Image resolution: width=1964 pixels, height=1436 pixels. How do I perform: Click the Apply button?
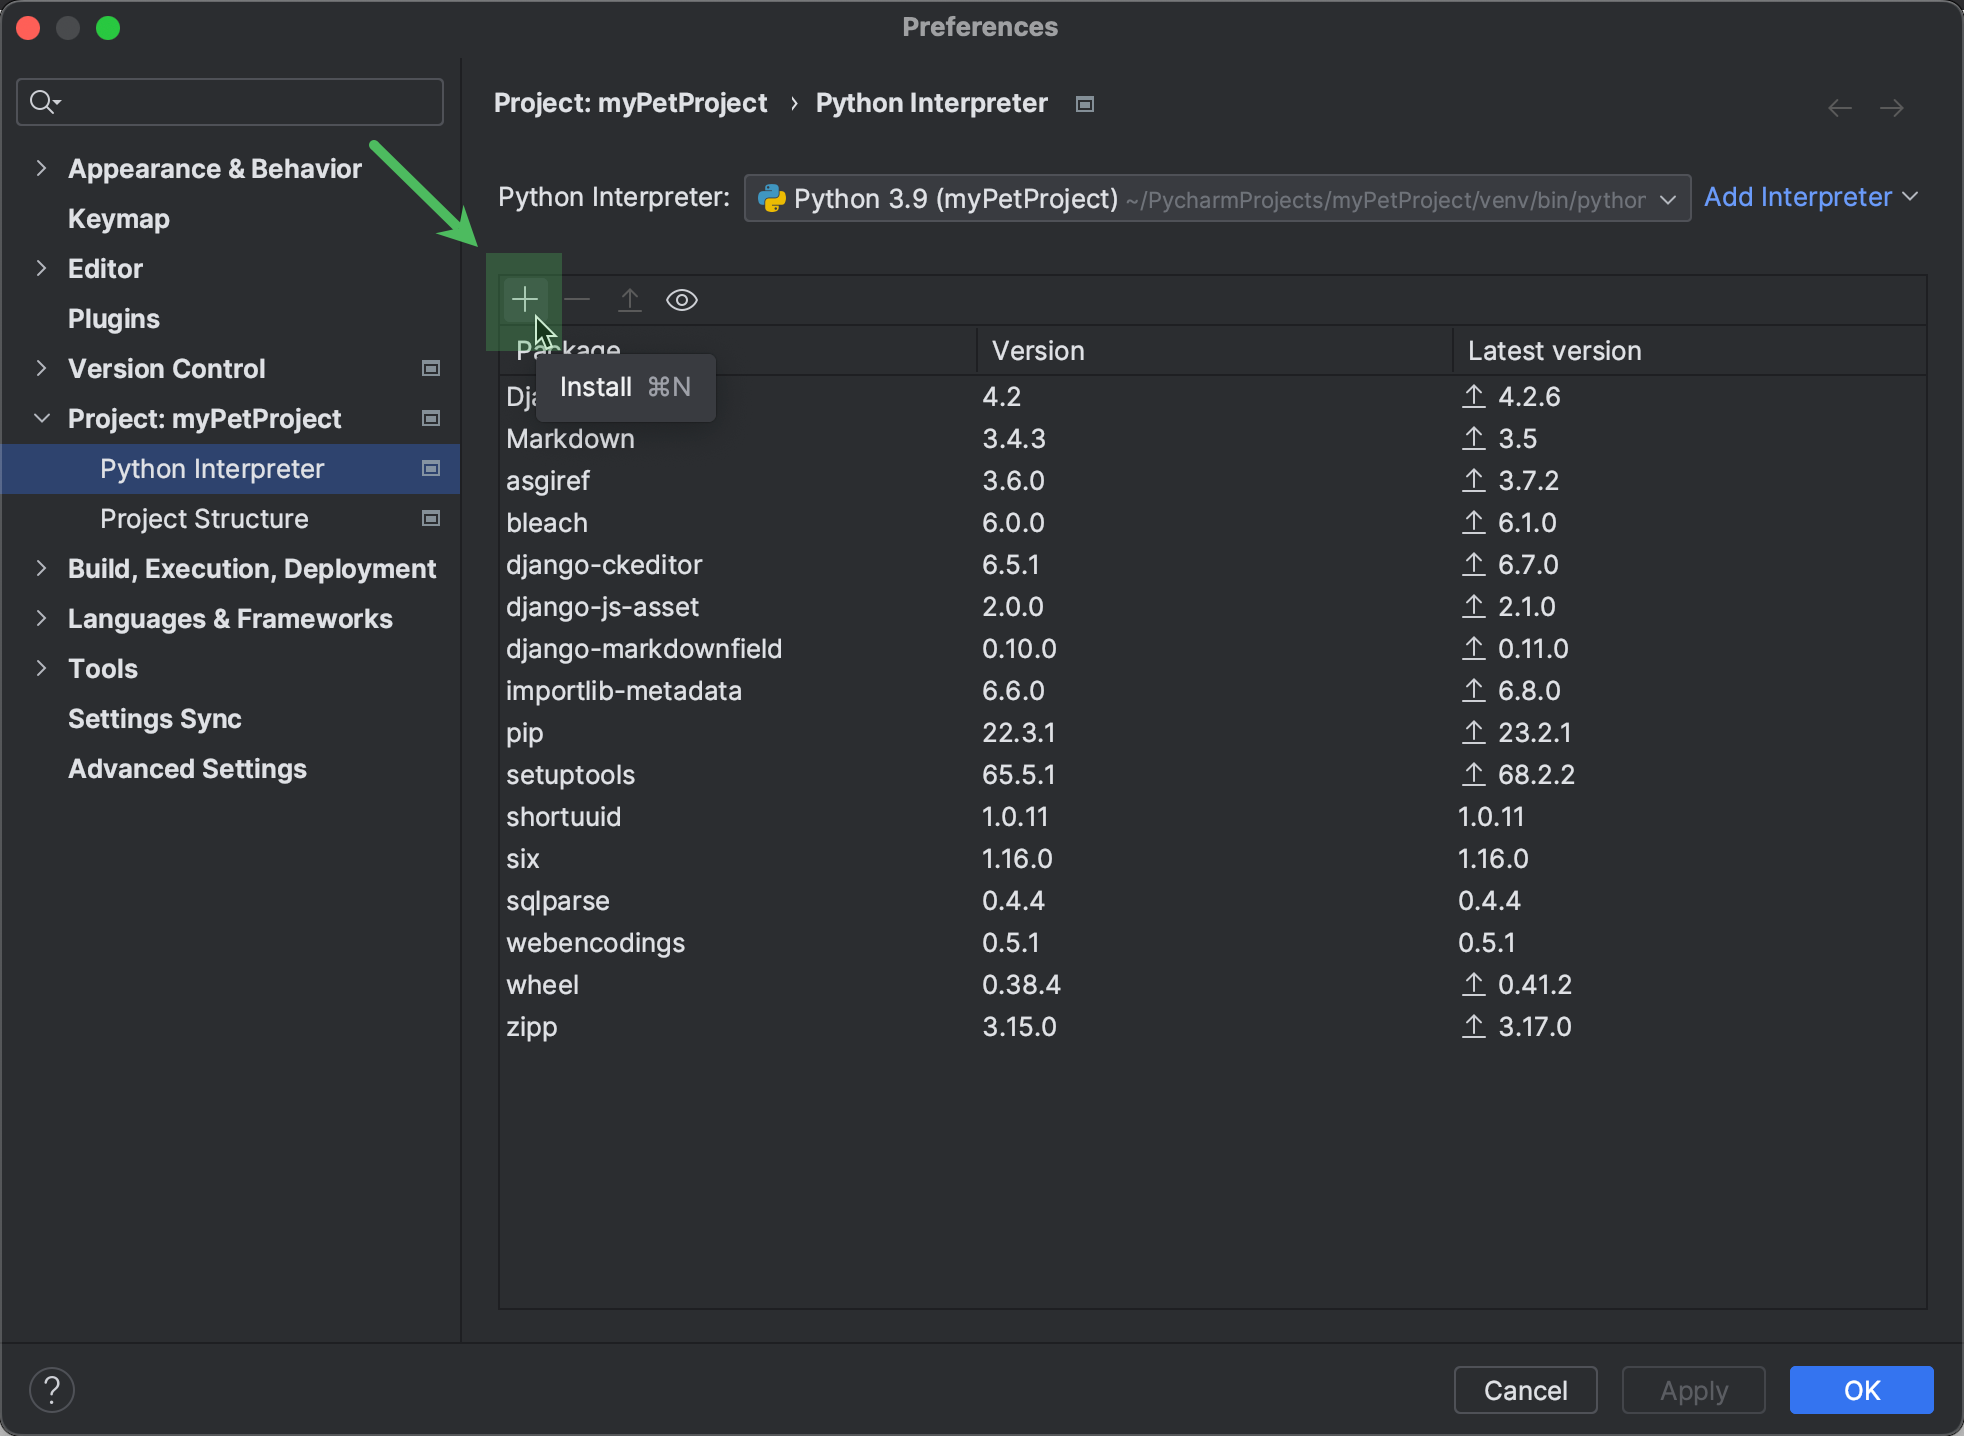1693,1389
